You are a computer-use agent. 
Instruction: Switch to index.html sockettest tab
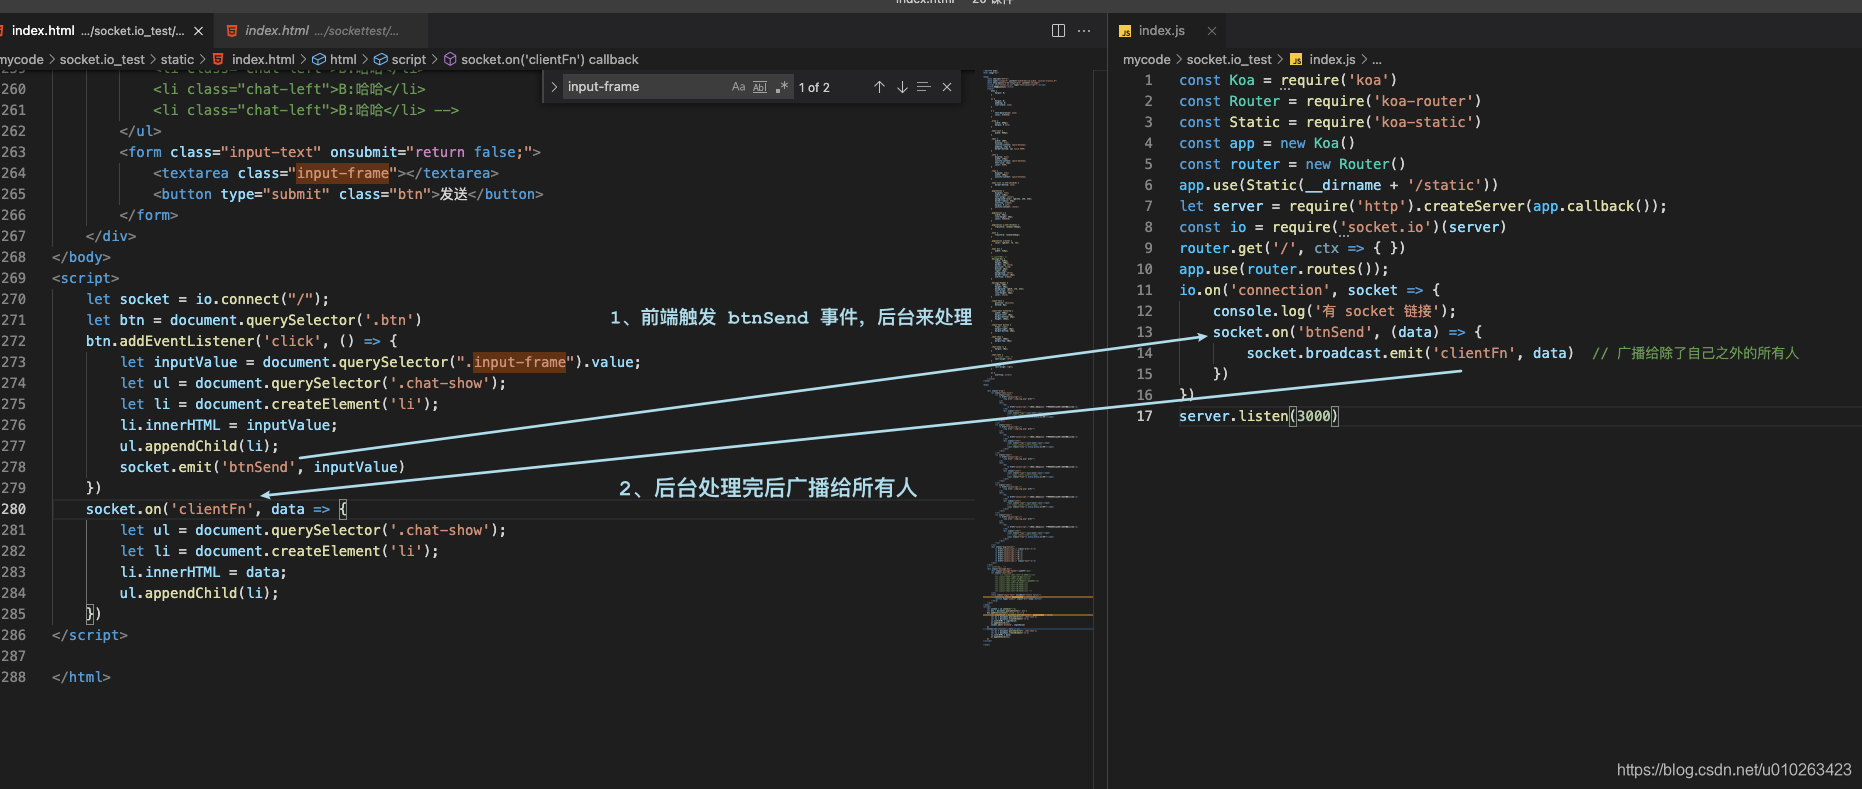click(321, 31)
